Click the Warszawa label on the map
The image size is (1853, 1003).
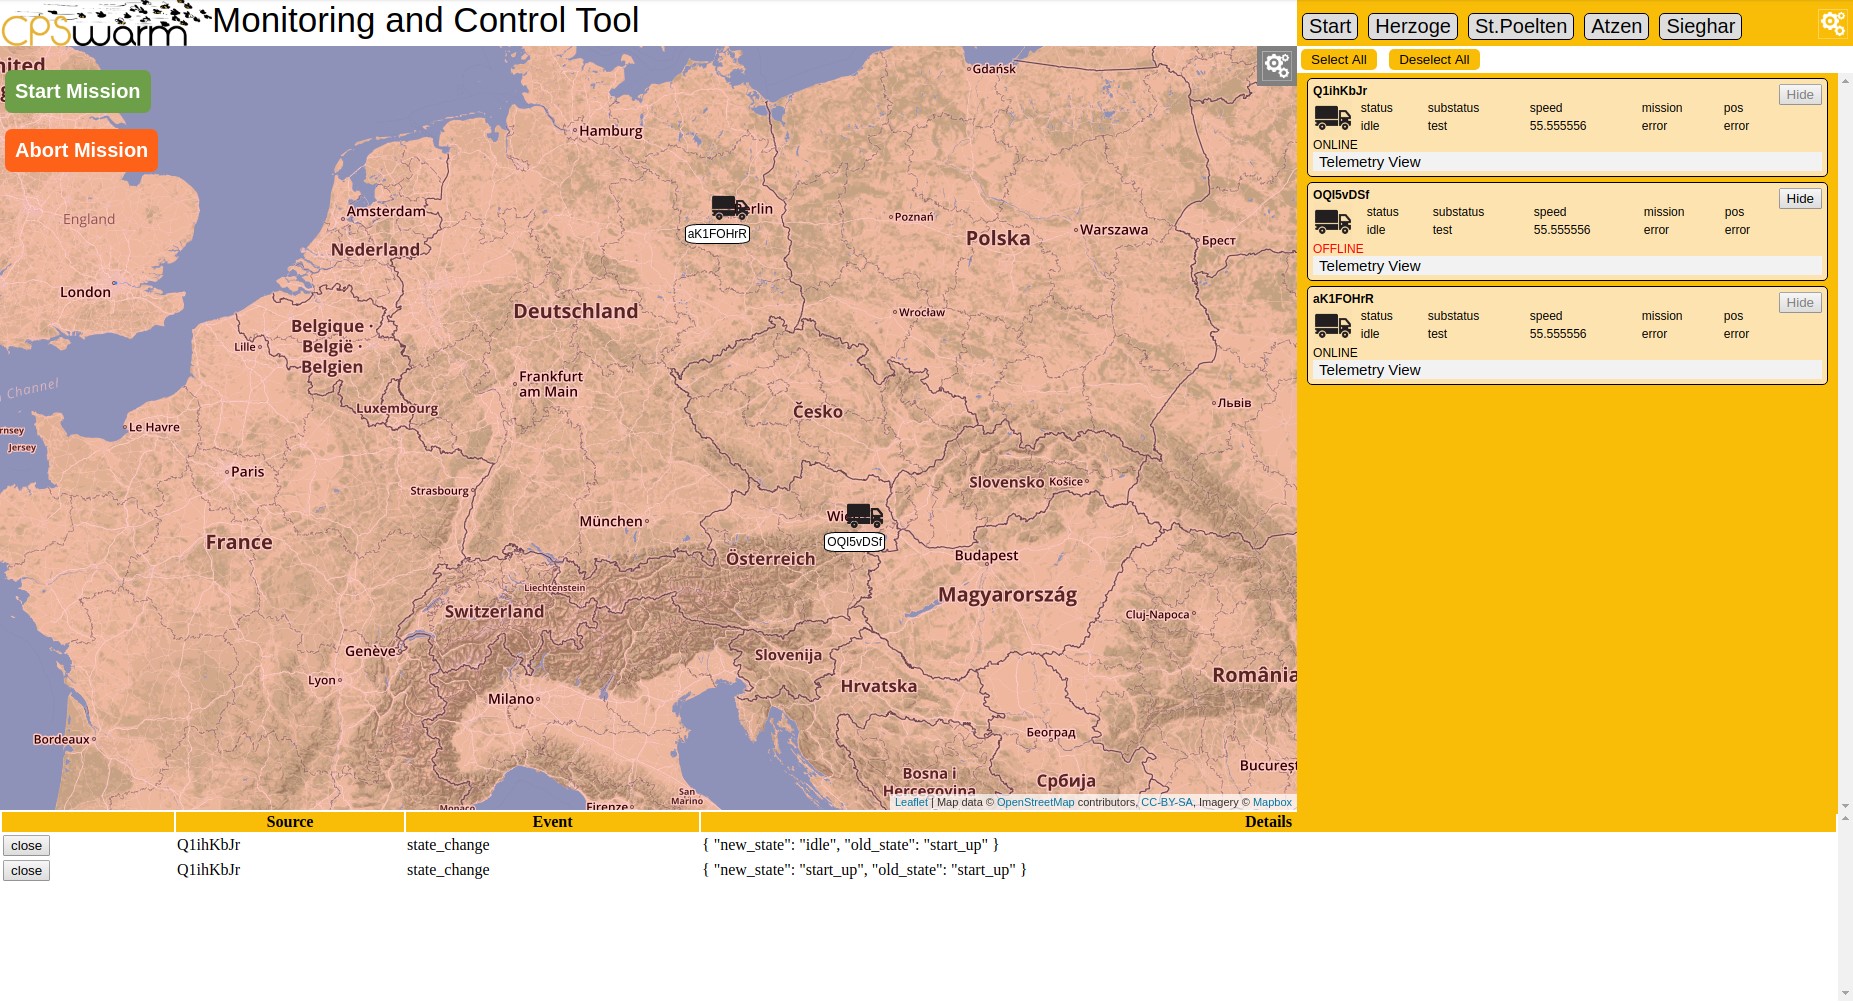[x=1114, y=230]
